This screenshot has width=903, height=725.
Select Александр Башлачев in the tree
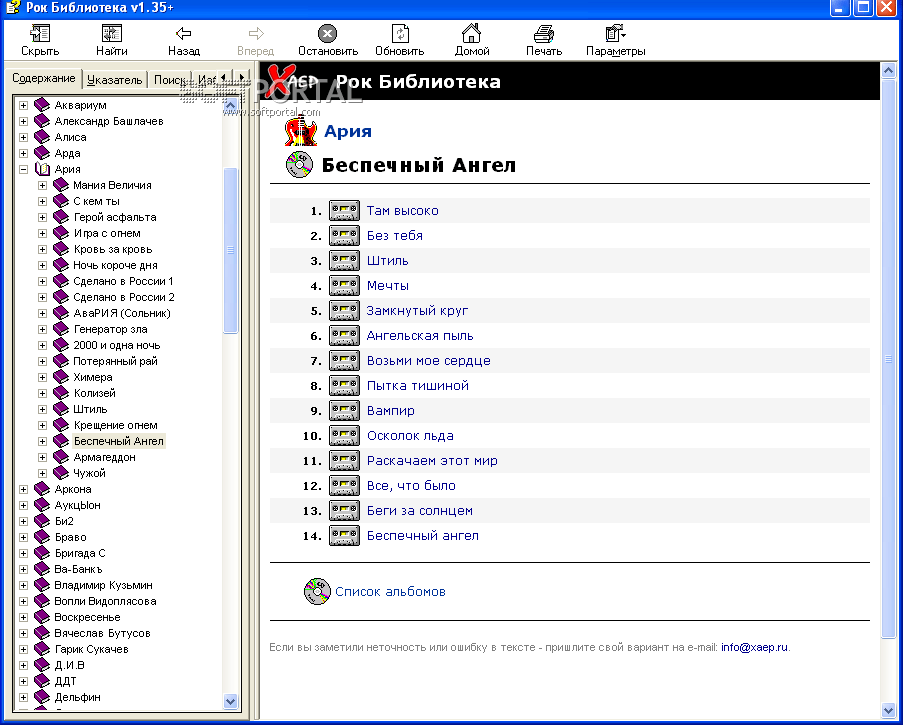point(109,122)
